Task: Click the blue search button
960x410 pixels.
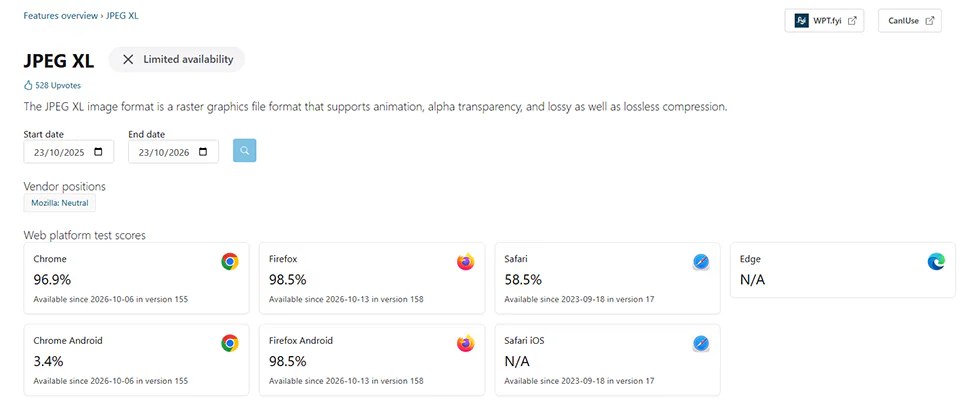Action: [x=244, y=151]
